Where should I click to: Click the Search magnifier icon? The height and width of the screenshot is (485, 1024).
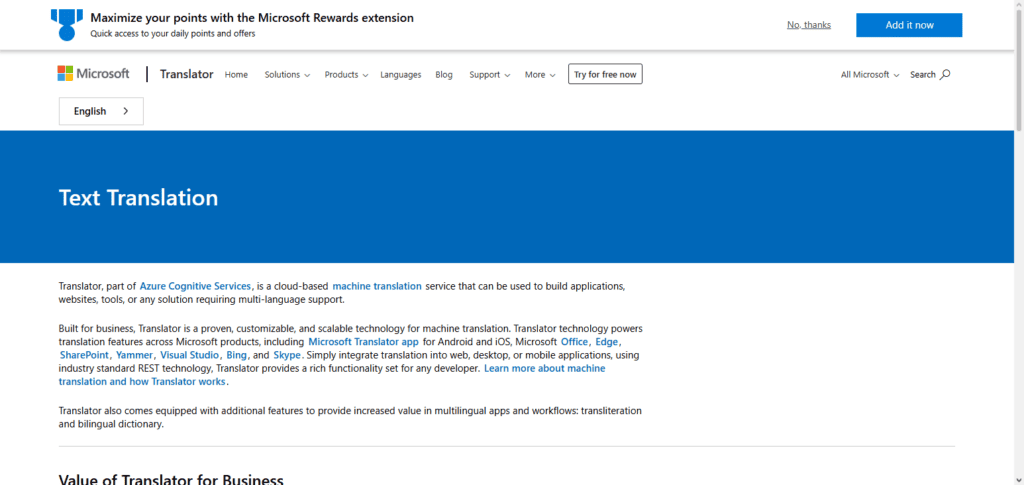tap(944, 74)
